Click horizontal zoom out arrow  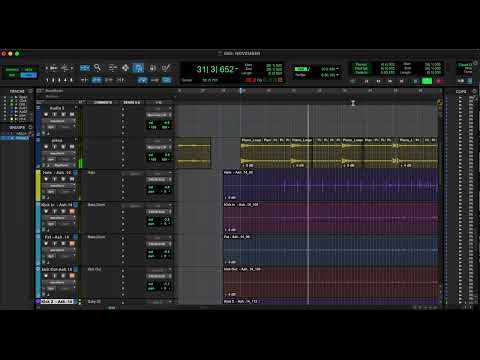coord(47,68)
